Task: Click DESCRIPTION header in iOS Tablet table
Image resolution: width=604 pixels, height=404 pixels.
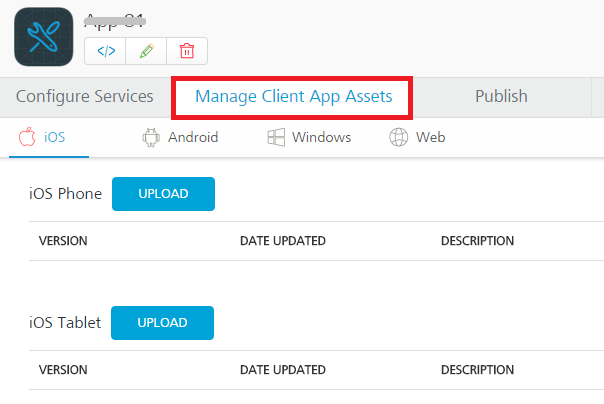Action: (477, 370)
